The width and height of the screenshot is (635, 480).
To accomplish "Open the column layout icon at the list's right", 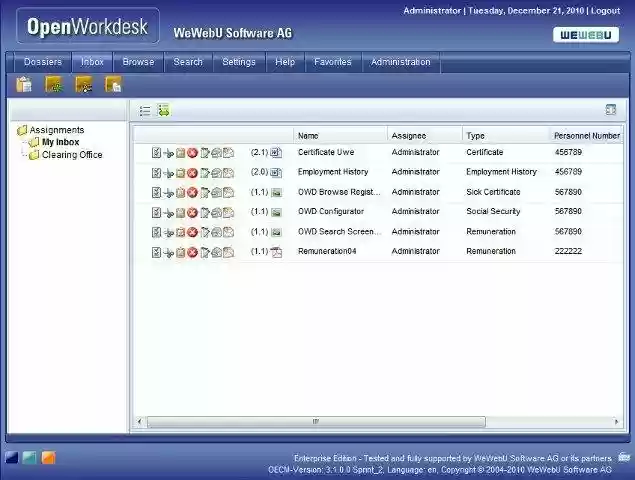I will tap(611, 110).
